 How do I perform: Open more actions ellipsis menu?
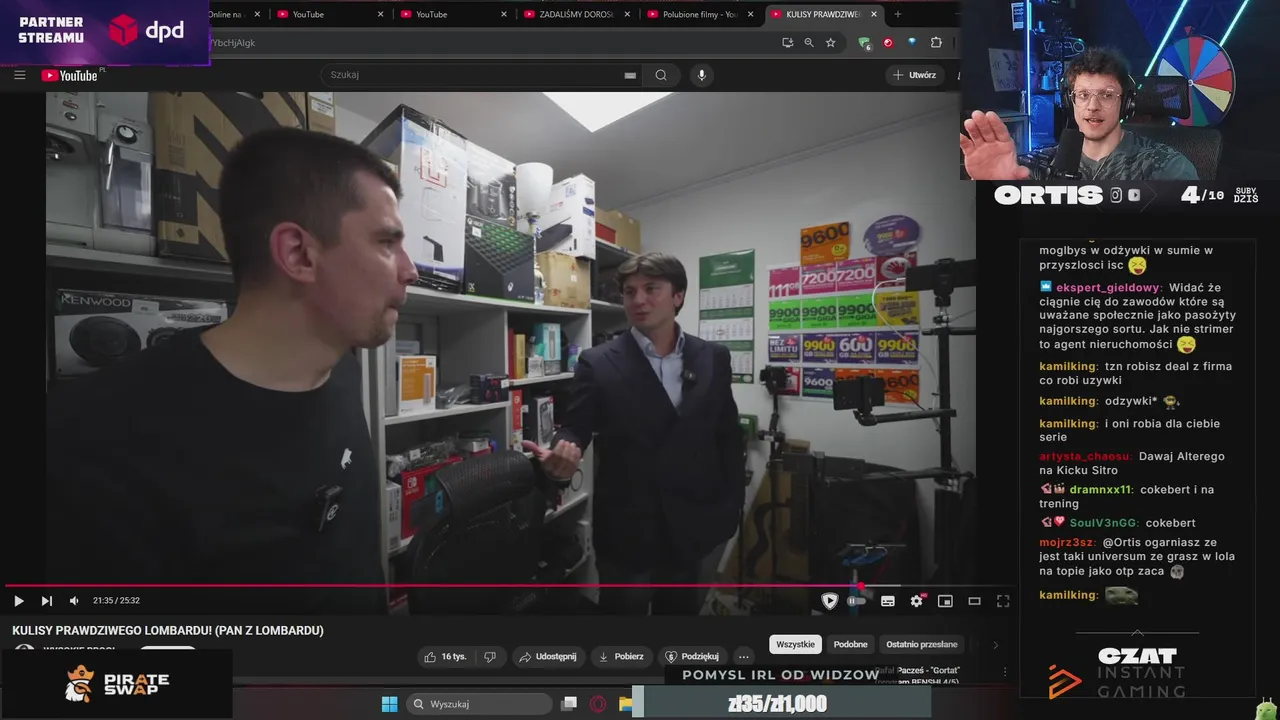743,656
